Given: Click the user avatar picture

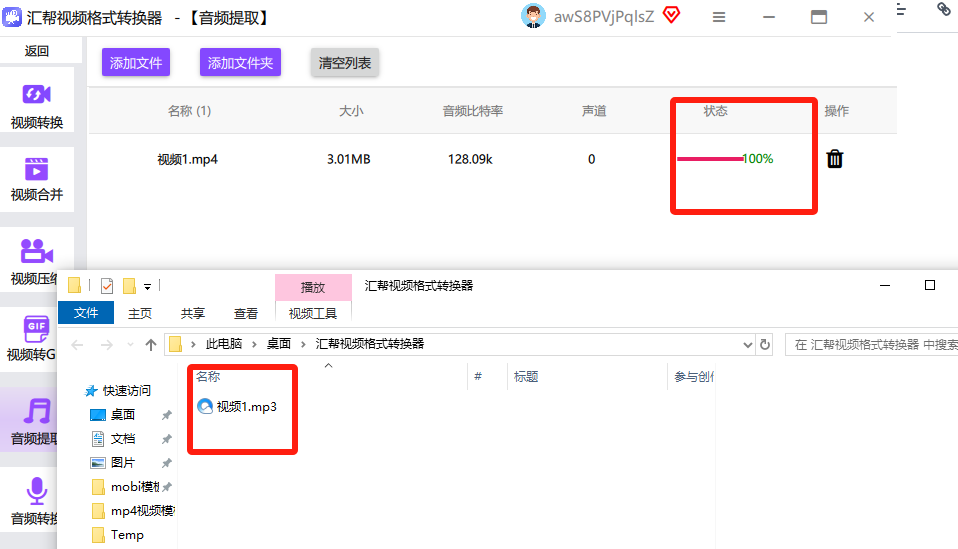Looking at the screenshot, I should (x=533, y=16).
